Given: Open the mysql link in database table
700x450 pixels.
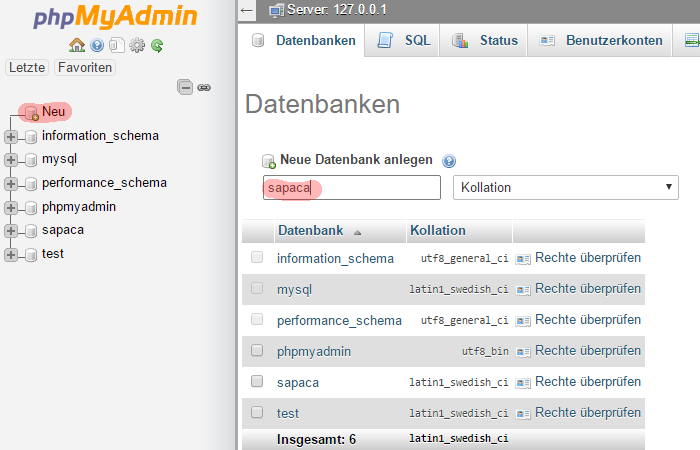Looking at the screenshot, I should click(294, 290).
